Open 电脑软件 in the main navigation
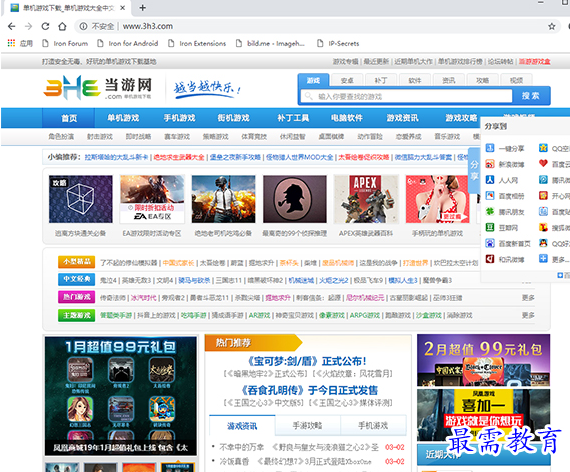Image resolution: width=570 pixels, height=472 pixels. click(346, 118)
